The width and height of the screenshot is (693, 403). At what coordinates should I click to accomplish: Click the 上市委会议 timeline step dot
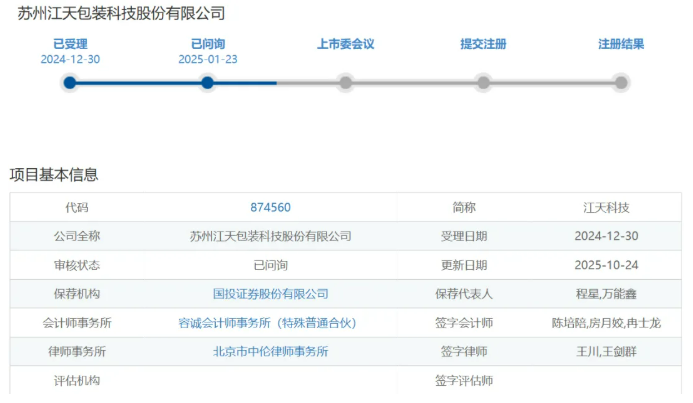345,83
